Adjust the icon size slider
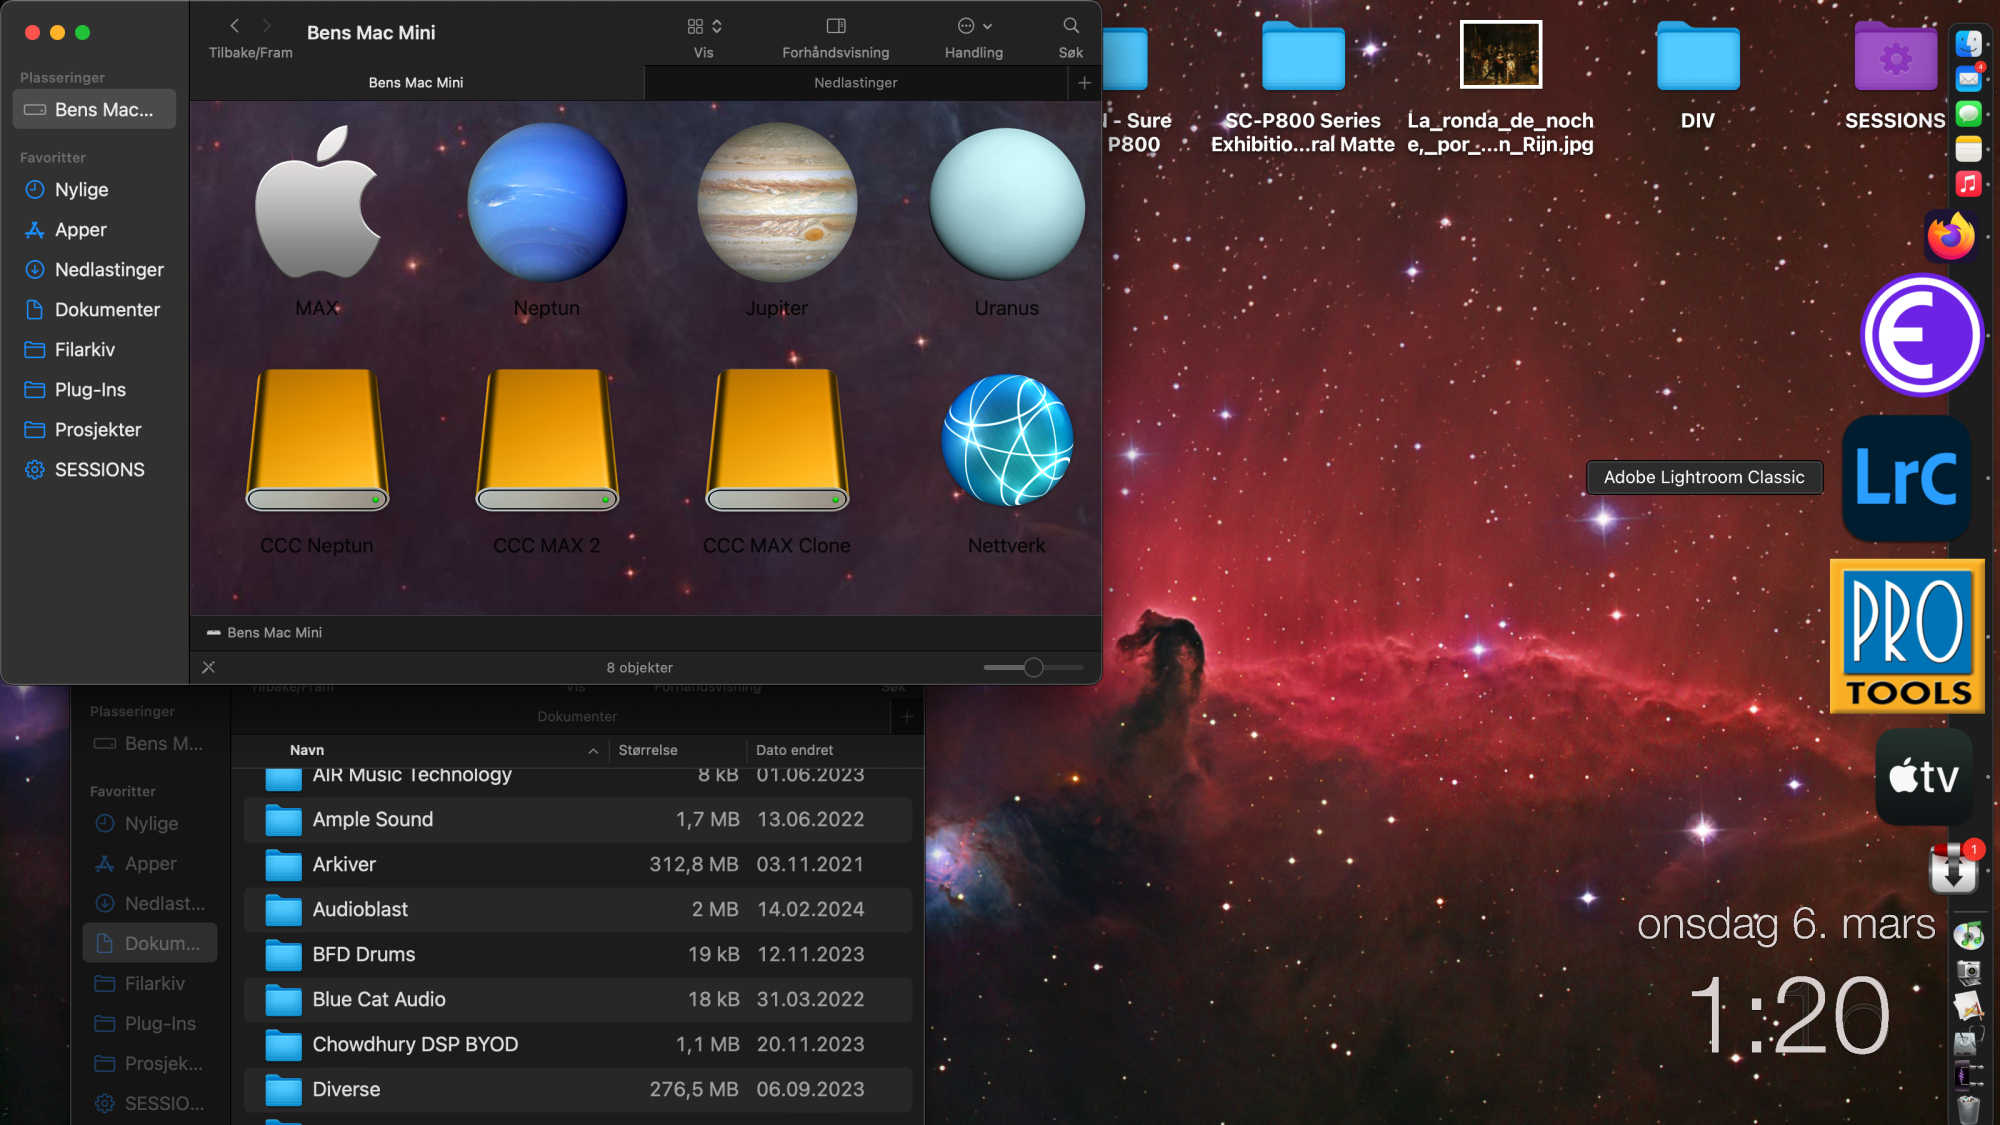The height and width of the screenshot is (1125, 2000). click(x=1033, y=667)
